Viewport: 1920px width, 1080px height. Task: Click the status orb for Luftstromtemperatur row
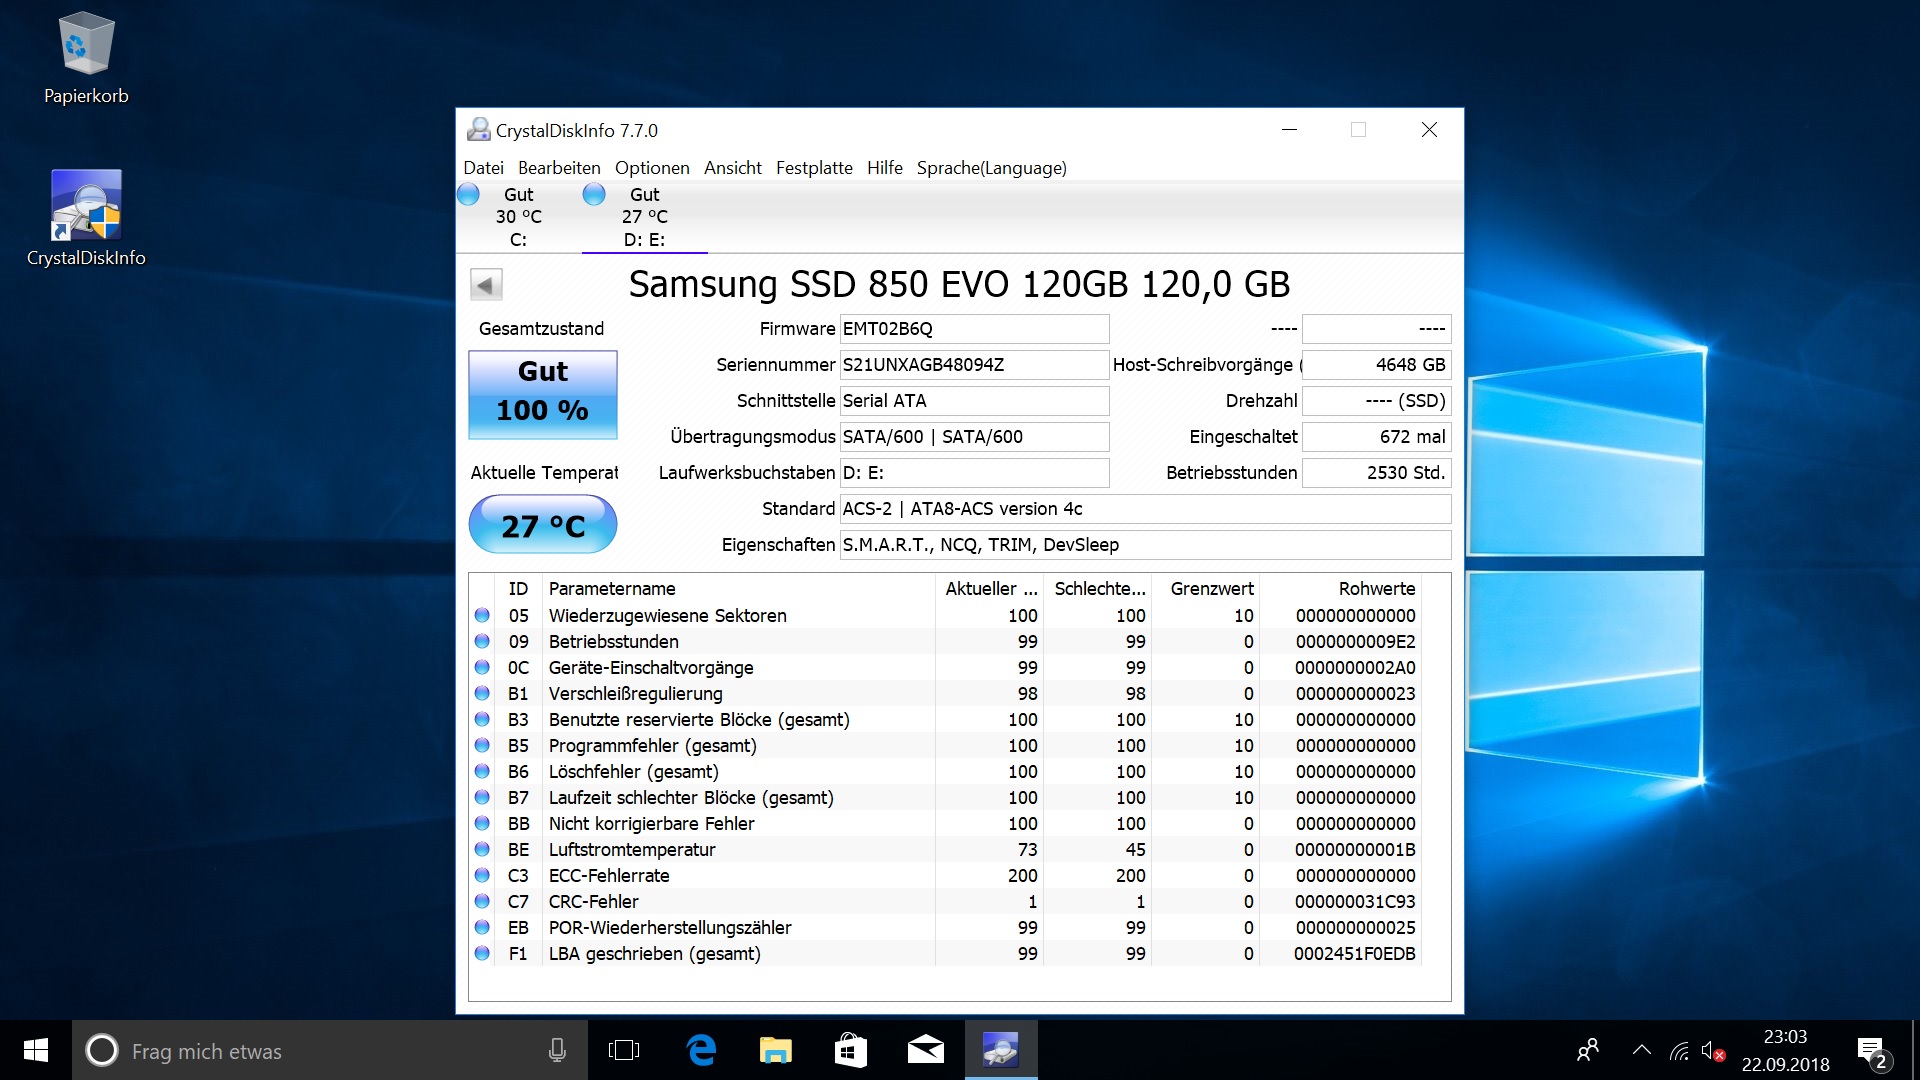pyautogui.click(x=482, y=849)
